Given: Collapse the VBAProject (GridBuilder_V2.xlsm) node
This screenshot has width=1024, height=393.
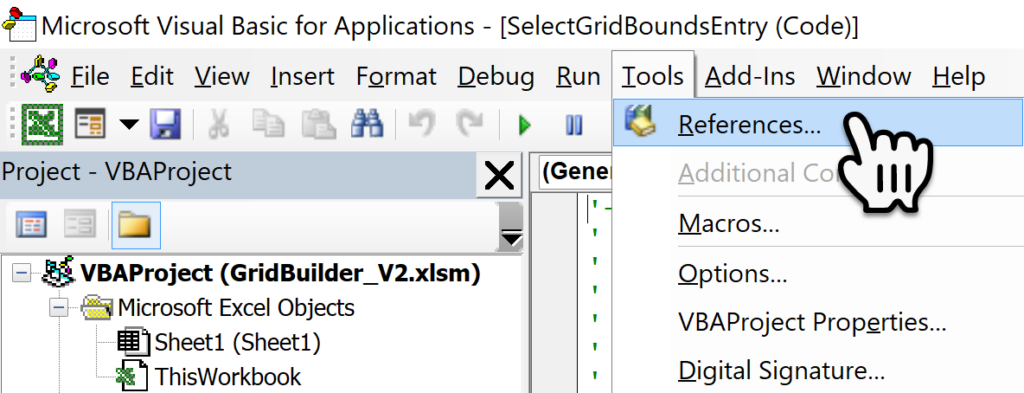Looking at the screenshot, I should [22, 273].
